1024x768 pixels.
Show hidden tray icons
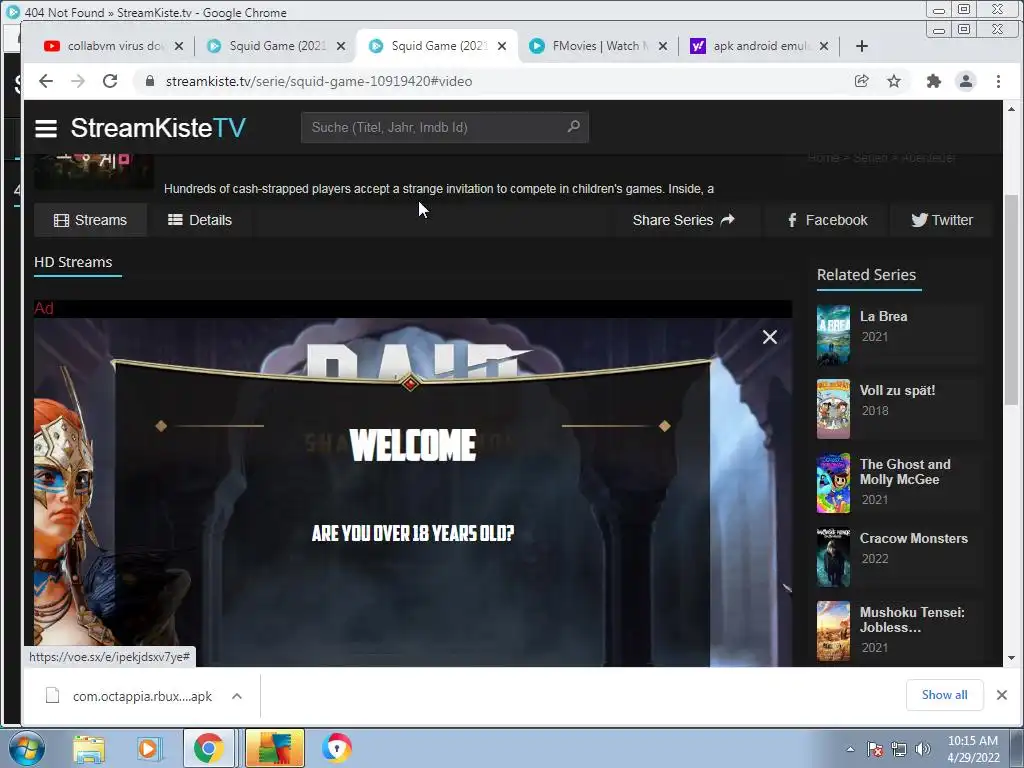click(850, 749)
